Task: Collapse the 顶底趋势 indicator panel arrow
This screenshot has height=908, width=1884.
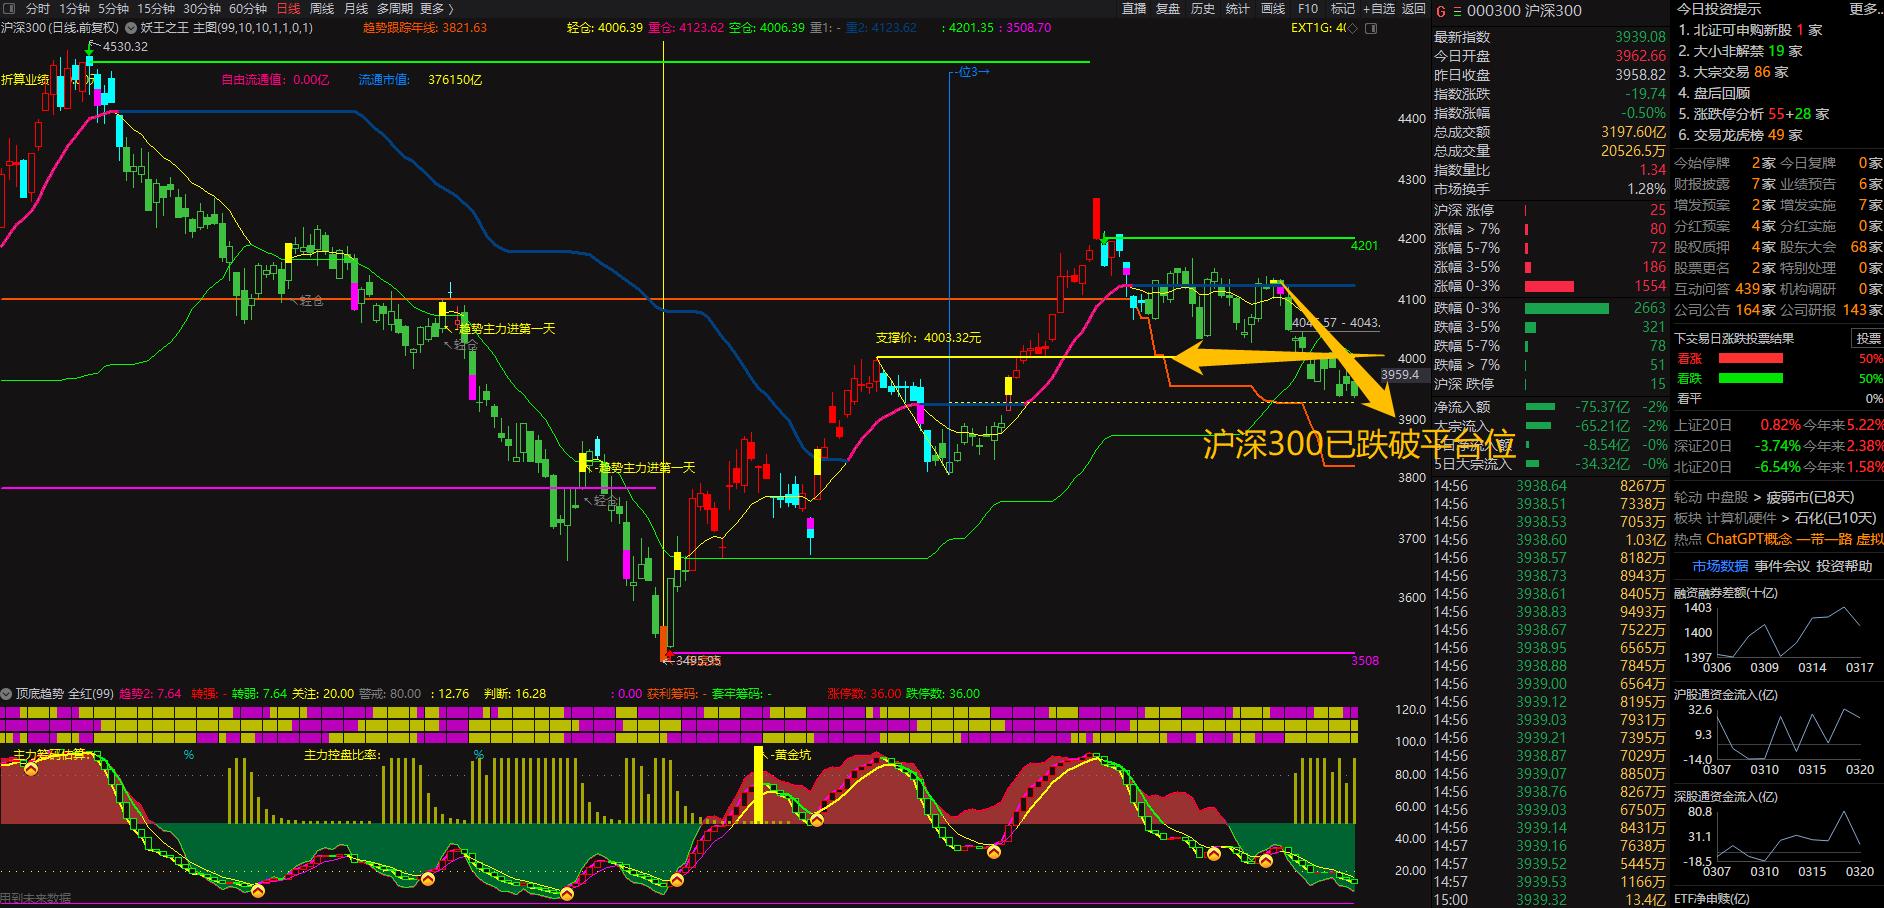Action: (7, 693)
